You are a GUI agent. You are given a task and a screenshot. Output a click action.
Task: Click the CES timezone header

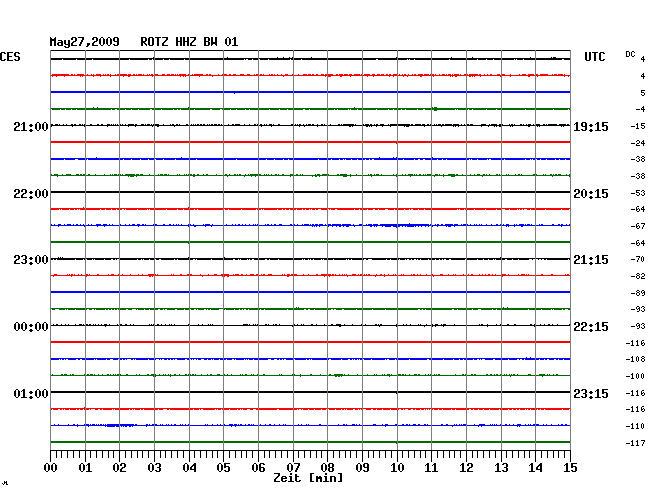click(x=10, y=57)
